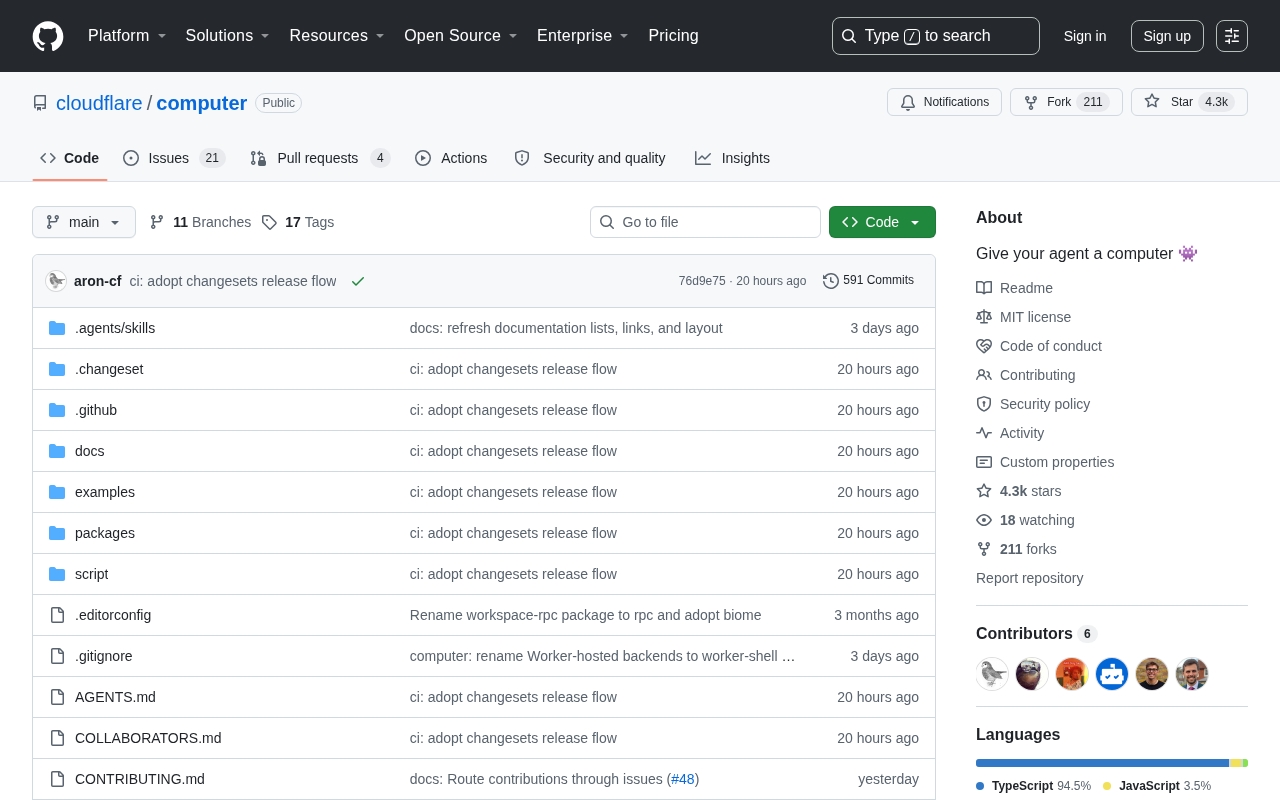Open the second contributor avatar
Image resolution: width=1280 pixels, height=800 pixels.
click(x=1032, y=674)
